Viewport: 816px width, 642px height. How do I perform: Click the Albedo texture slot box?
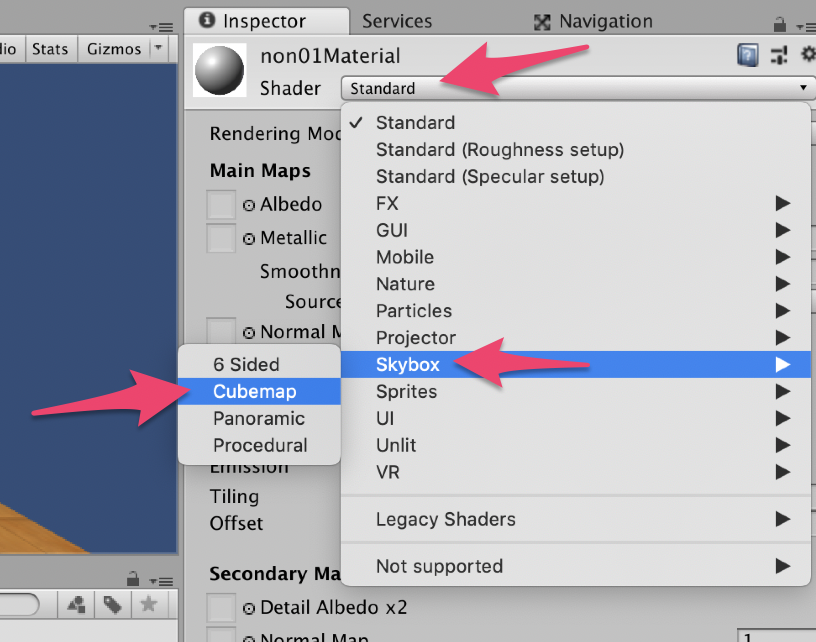tap(221, 205)
